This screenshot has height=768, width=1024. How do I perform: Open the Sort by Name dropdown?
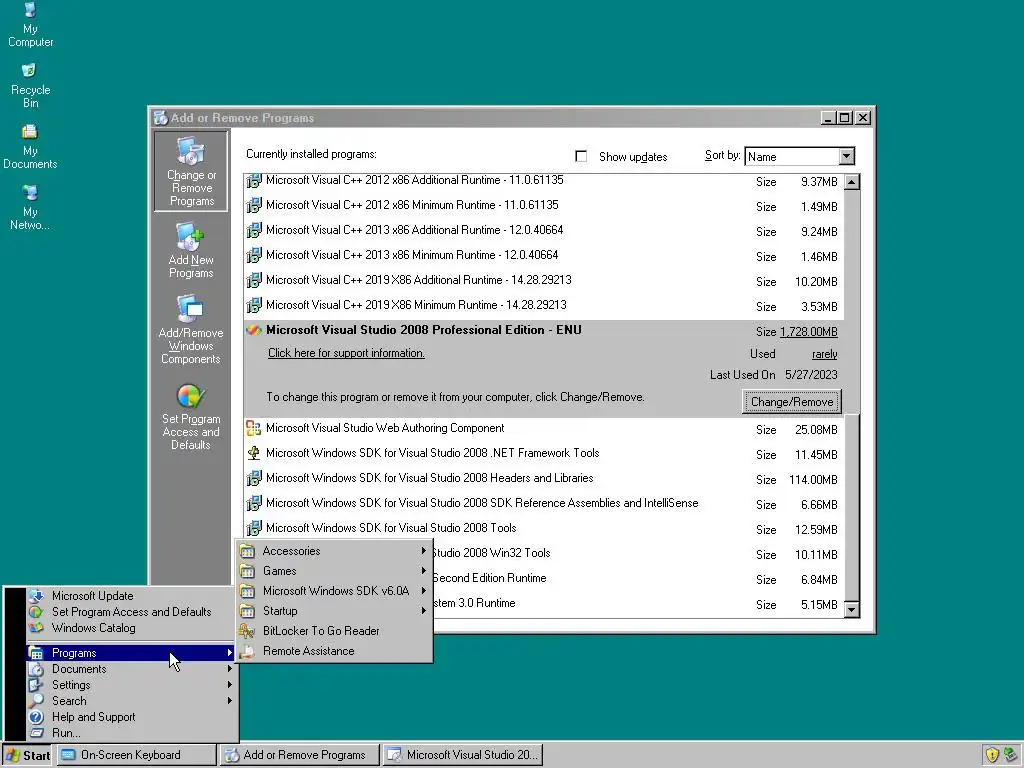point(846,157)
